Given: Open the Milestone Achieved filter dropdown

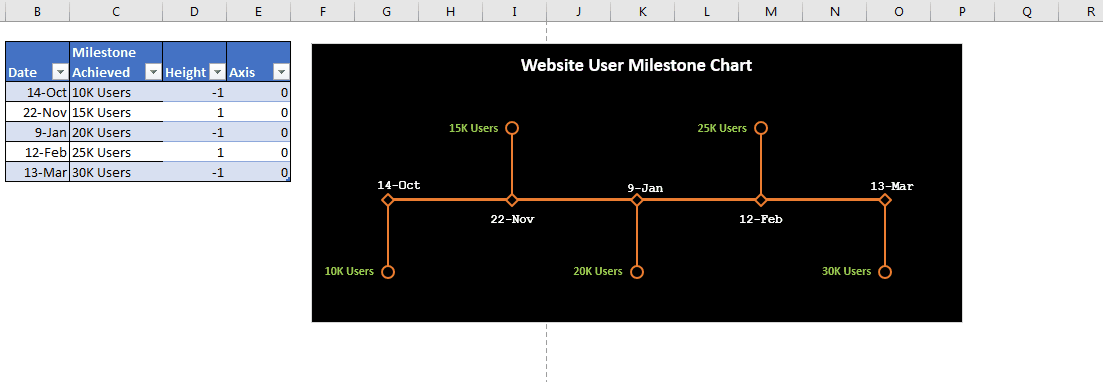Looking at the screenshot, I should (x=153, y=72).
